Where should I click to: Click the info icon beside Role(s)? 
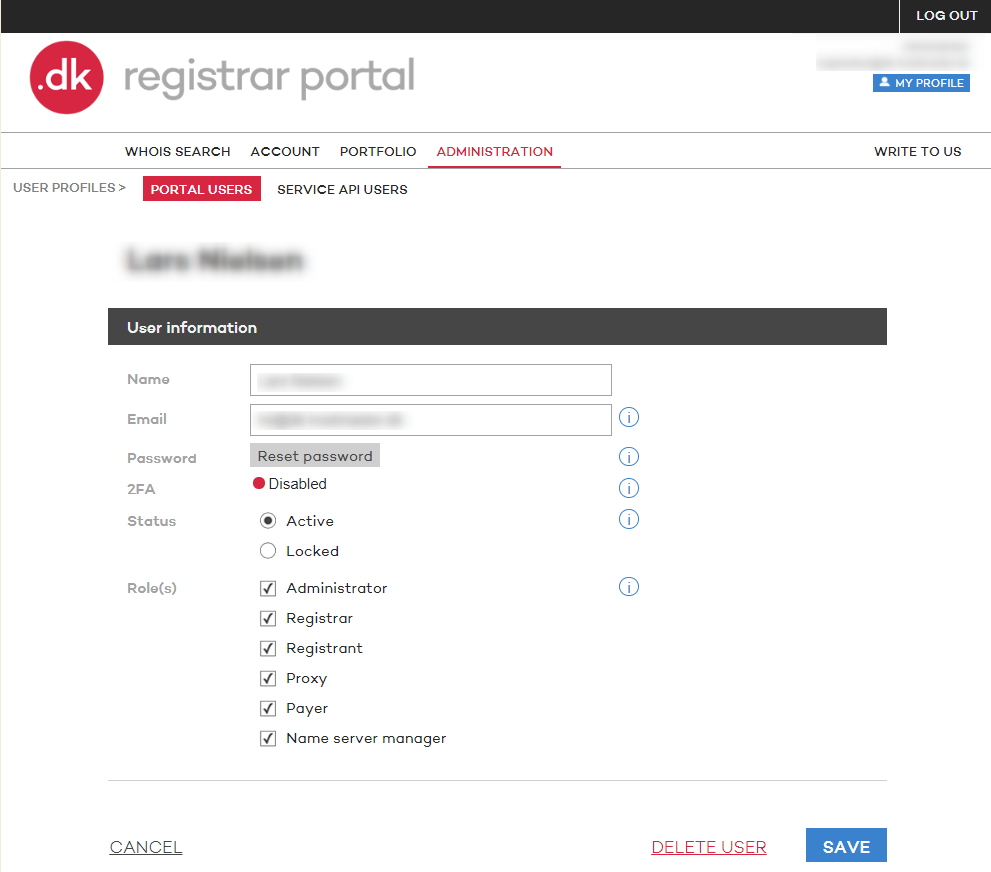[x=629, y=587]
